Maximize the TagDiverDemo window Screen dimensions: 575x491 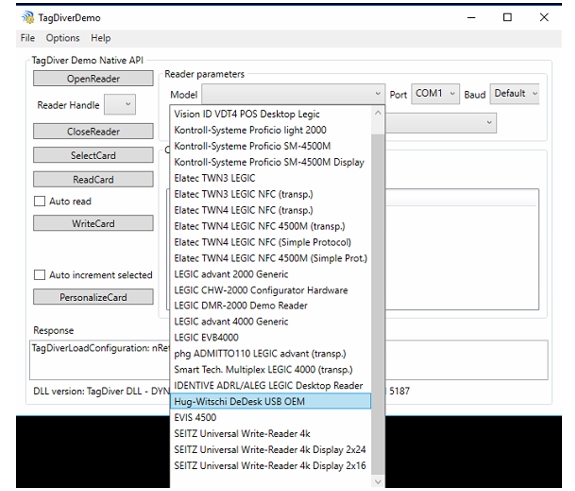point(507,17)
